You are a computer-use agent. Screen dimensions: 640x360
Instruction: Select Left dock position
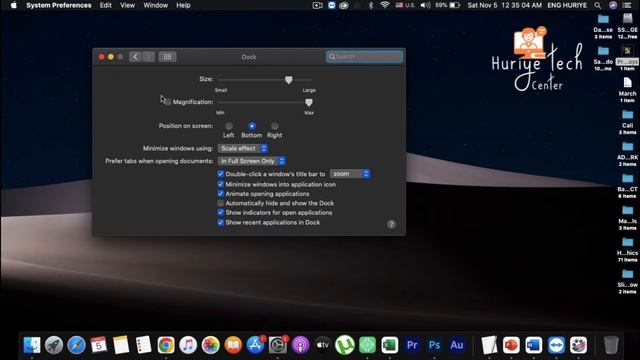point(229,126)
